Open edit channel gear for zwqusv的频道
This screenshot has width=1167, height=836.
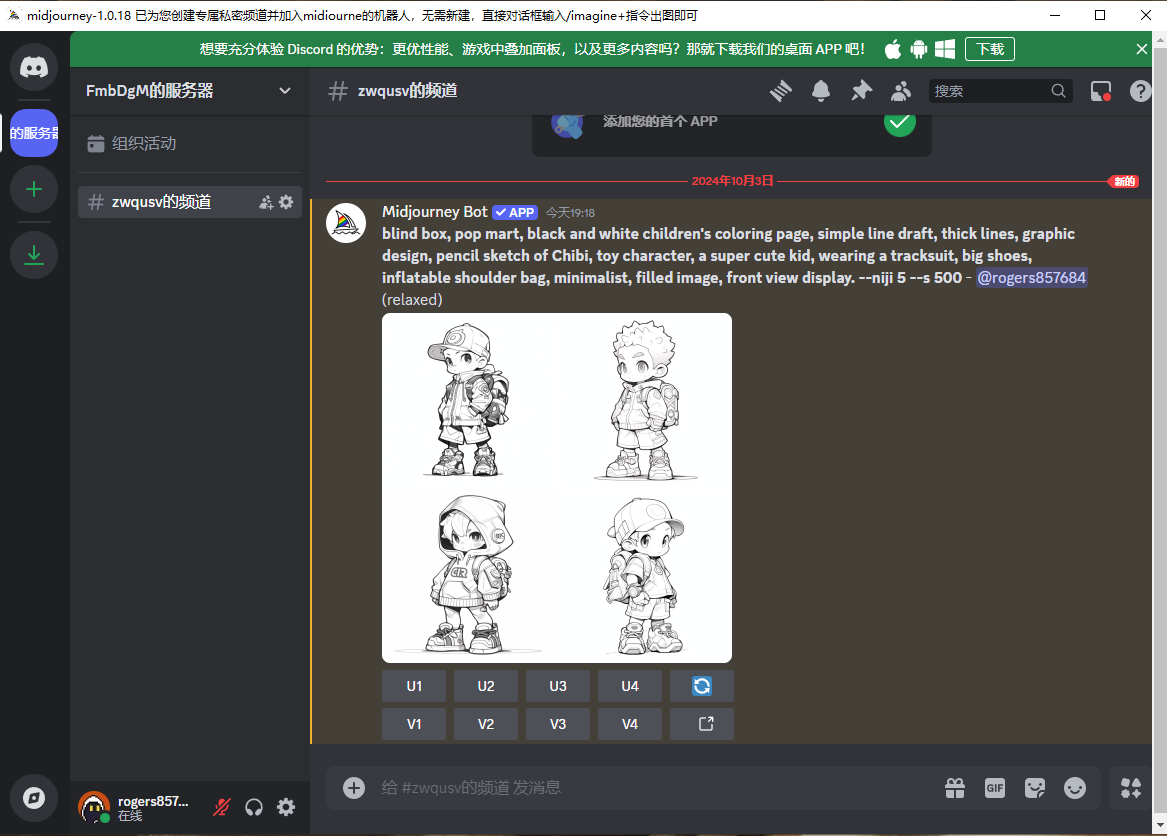click(x=286, y=202)
